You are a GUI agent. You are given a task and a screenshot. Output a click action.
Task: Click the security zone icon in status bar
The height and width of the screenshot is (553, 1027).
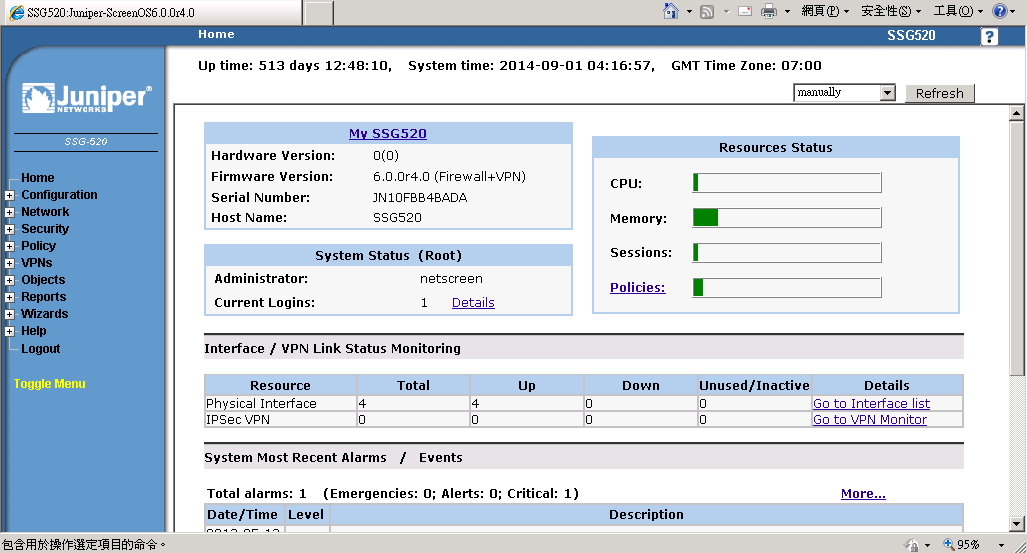[x=911, y=544]
